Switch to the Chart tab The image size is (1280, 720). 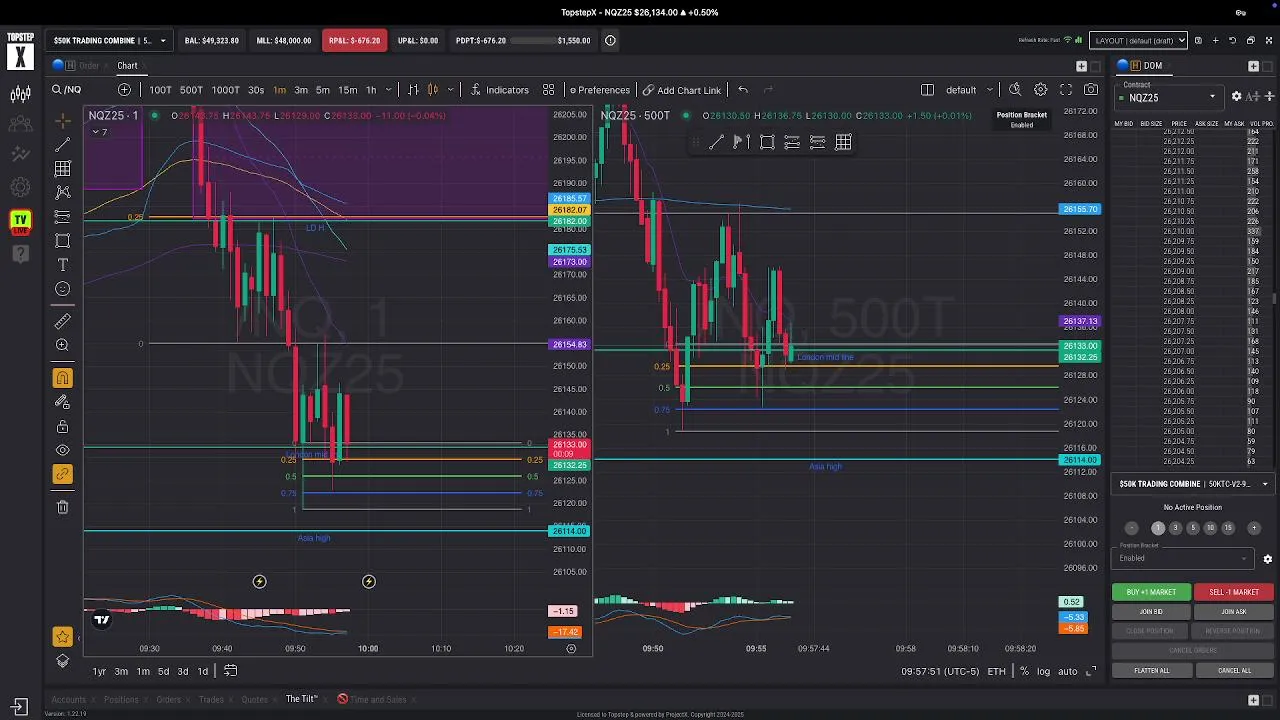pyautogui.click(x=127, y=66)
